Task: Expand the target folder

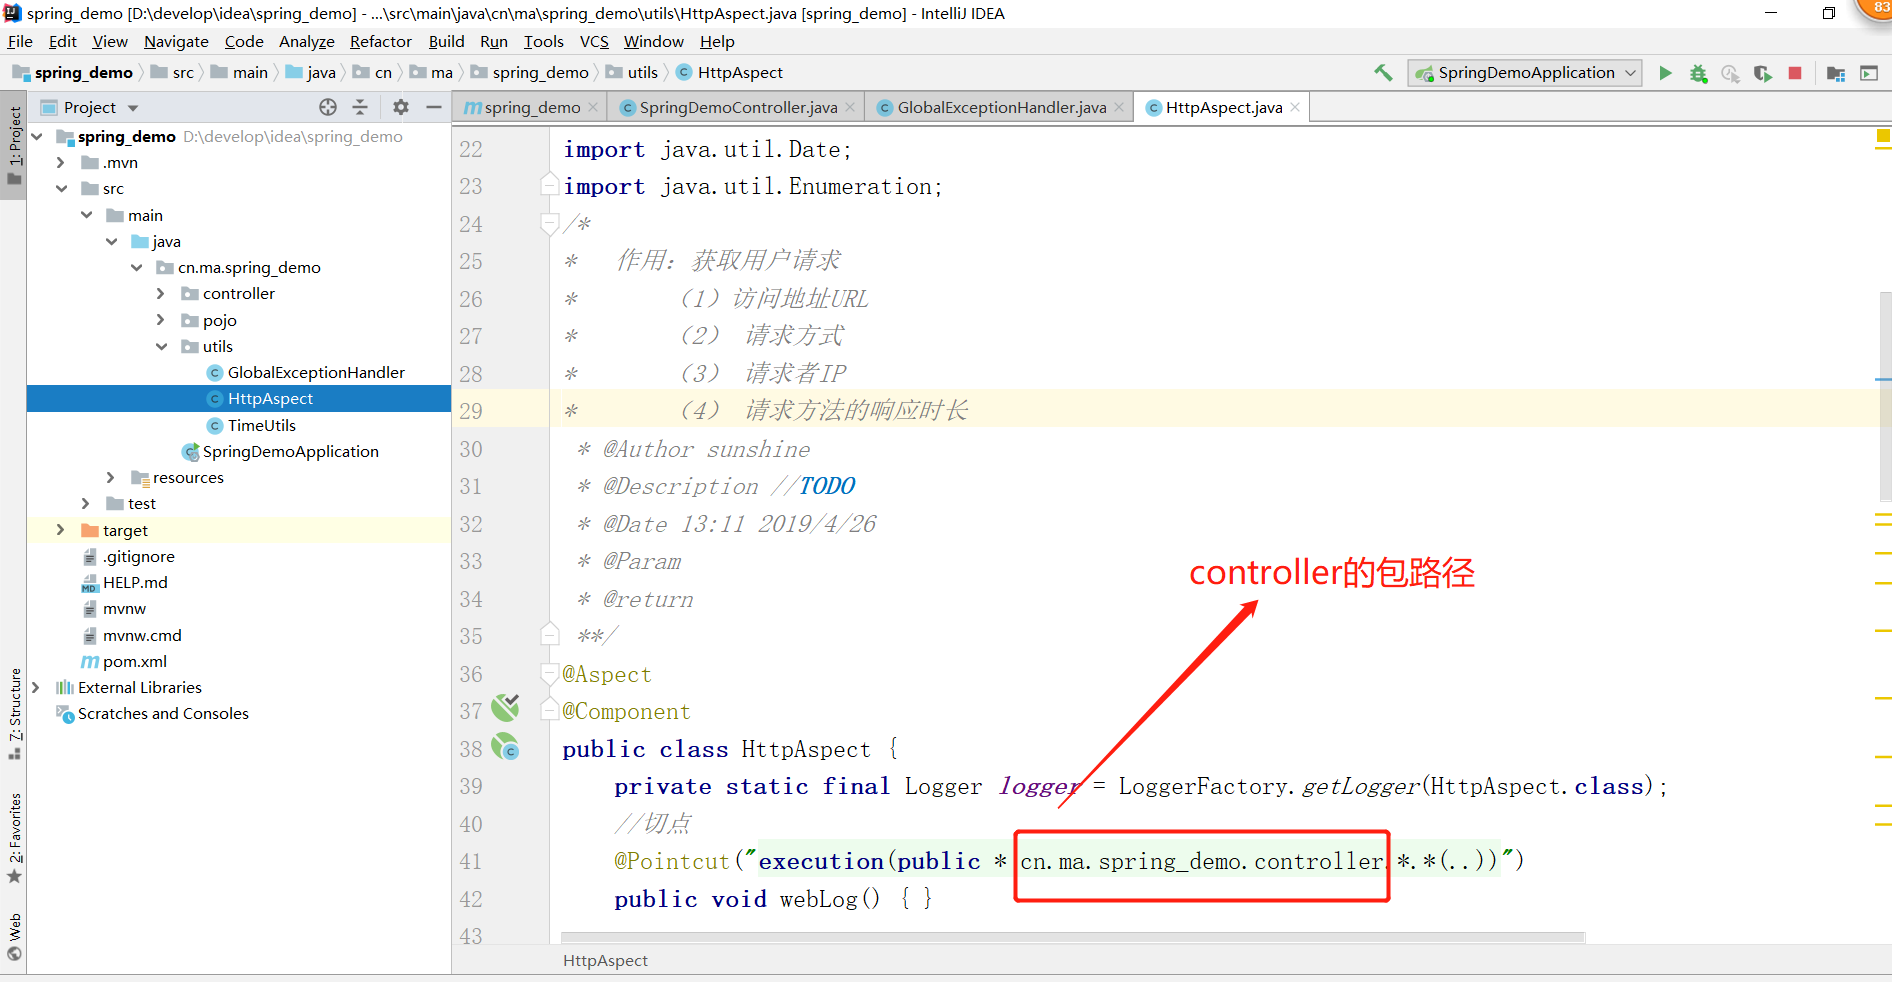Action: coord(61,530)
